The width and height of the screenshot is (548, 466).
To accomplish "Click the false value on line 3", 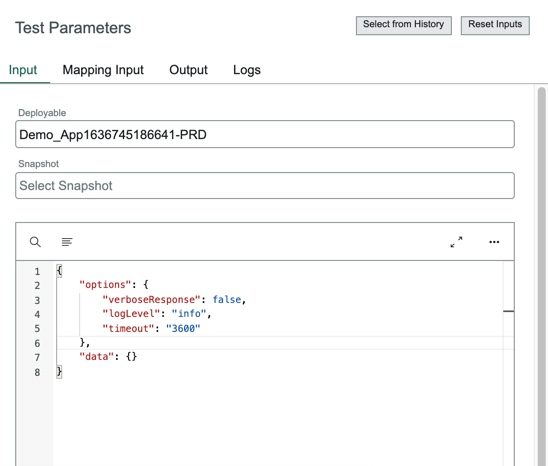I will click(x=227, y=300).
